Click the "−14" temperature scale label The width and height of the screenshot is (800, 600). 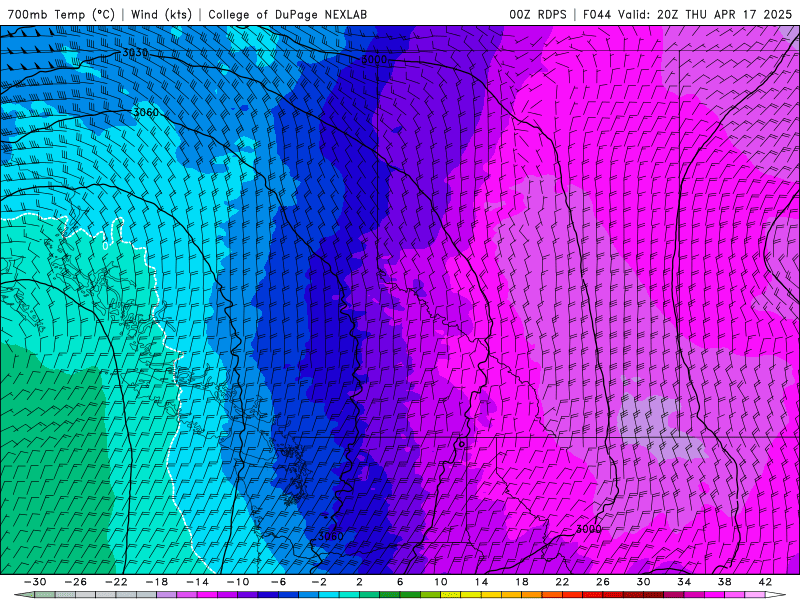197,582
